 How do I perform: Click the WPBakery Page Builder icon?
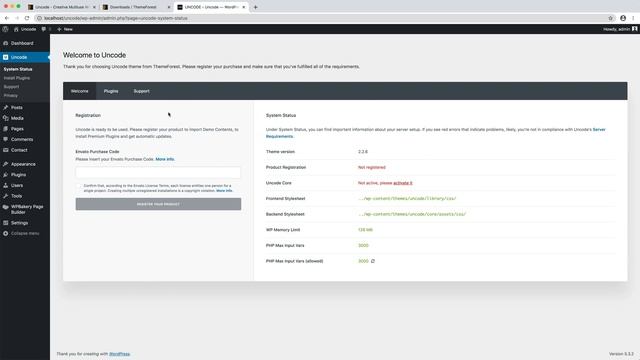point(6,207)
